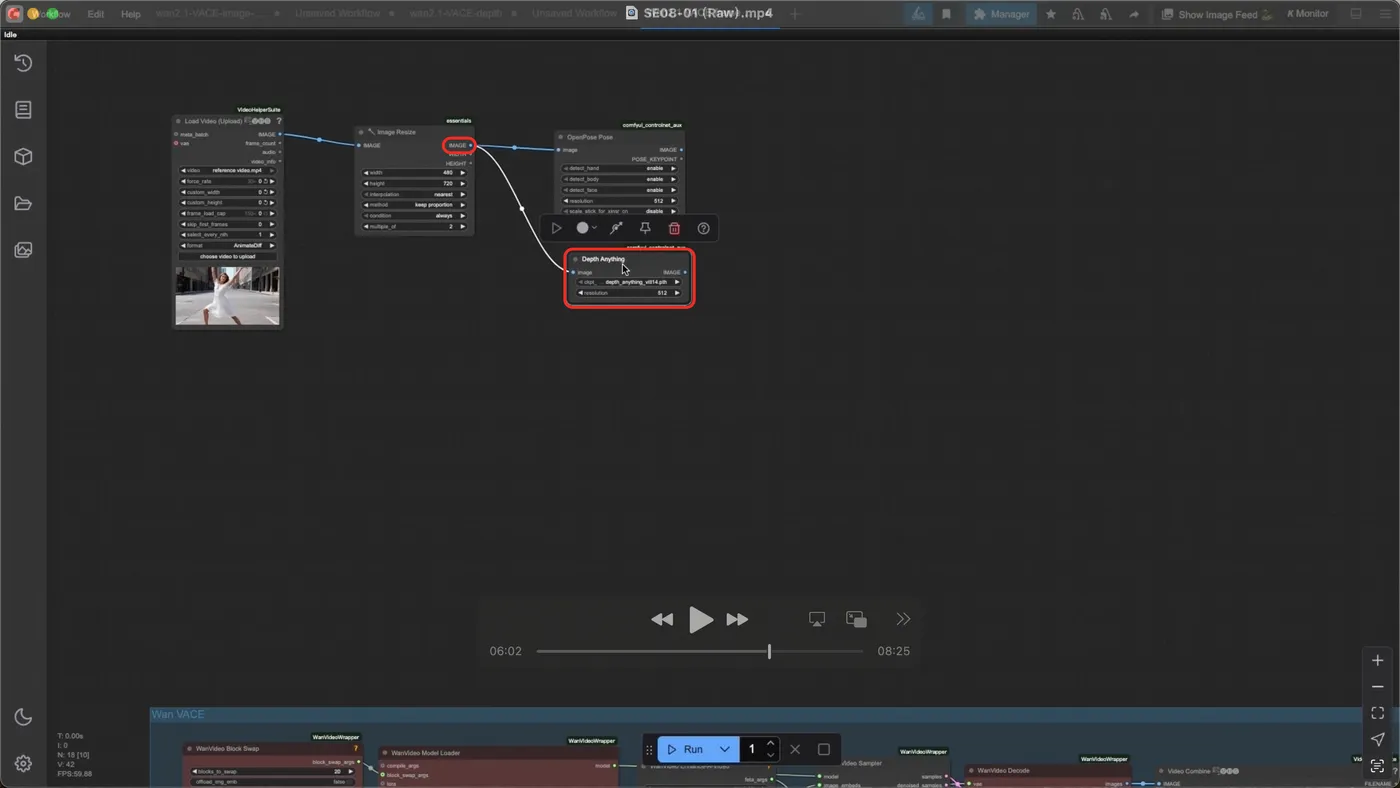Open the node library cube icon

tap(23, 157)
